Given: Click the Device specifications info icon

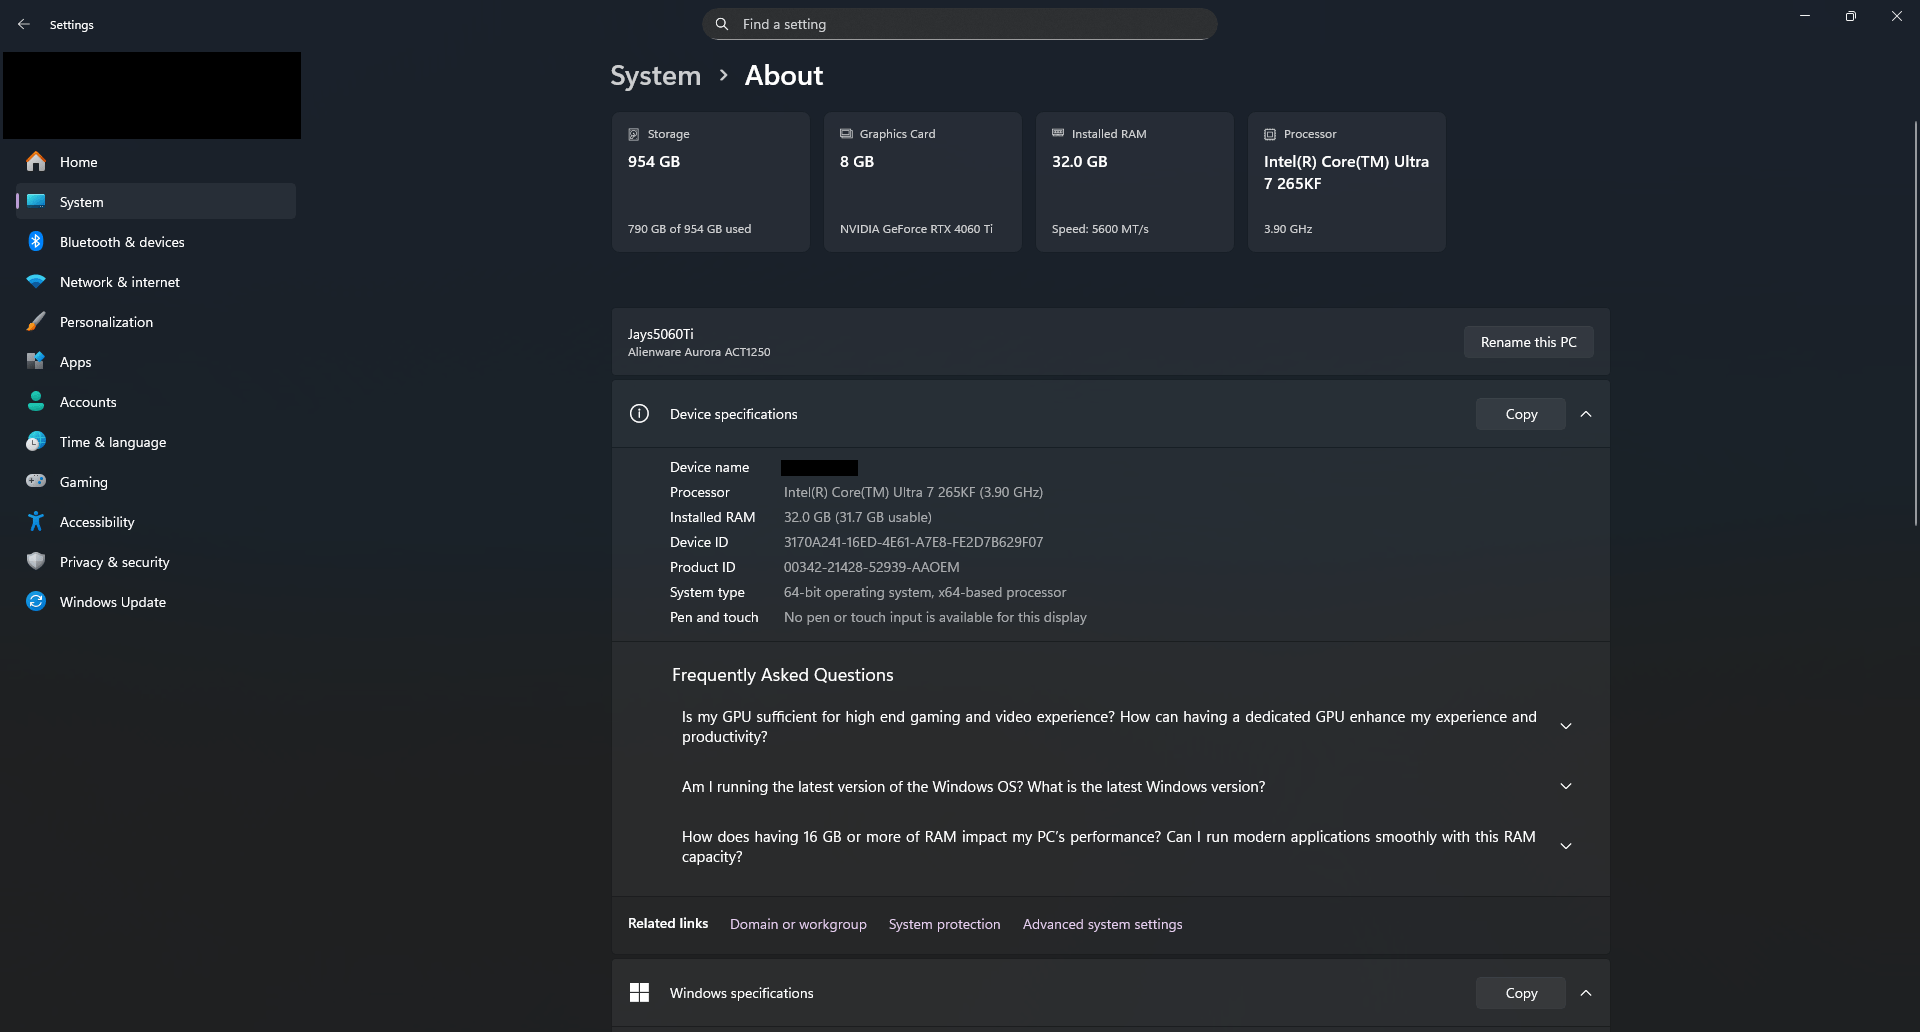Looking at the screenshot, I should (x=639, y=413).
